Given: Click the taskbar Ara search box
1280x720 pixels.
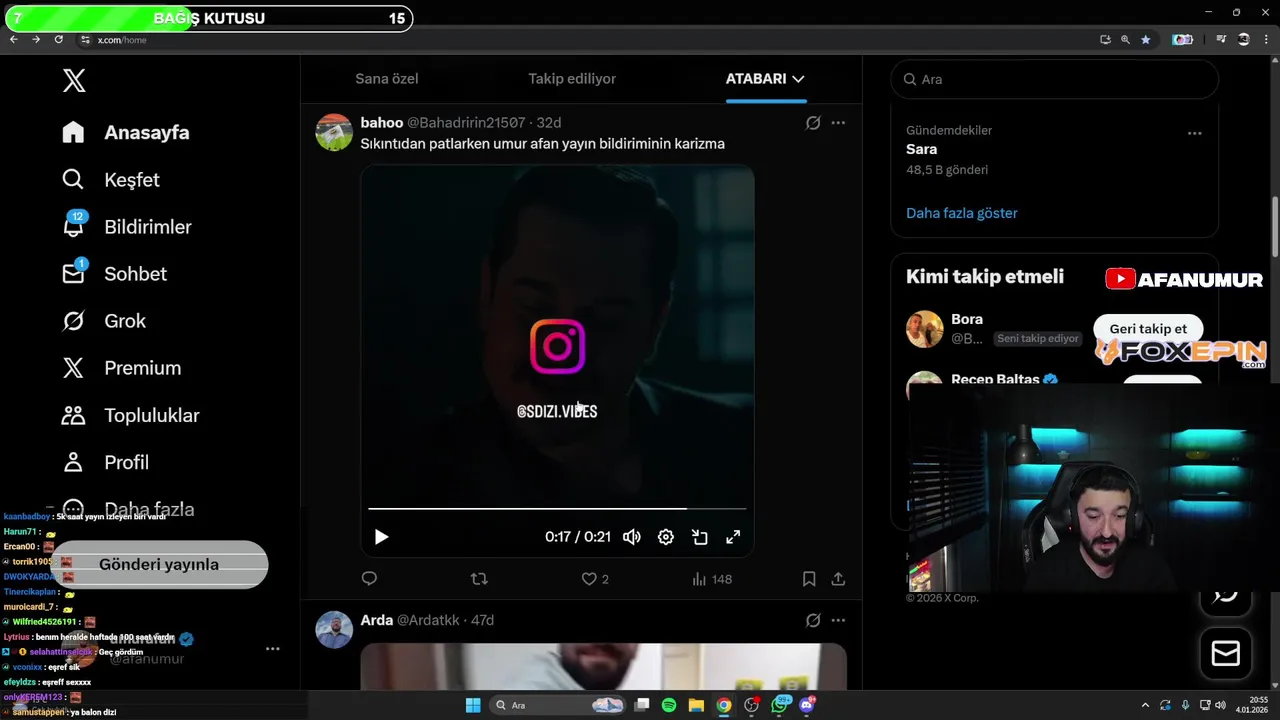Looking at the screenshot, I should [559, 705].
